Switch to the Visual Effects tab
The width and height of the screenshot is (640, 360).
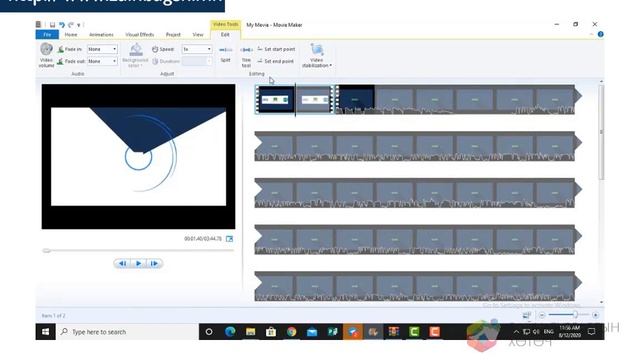pyautogui.click(x=140, y=35)
